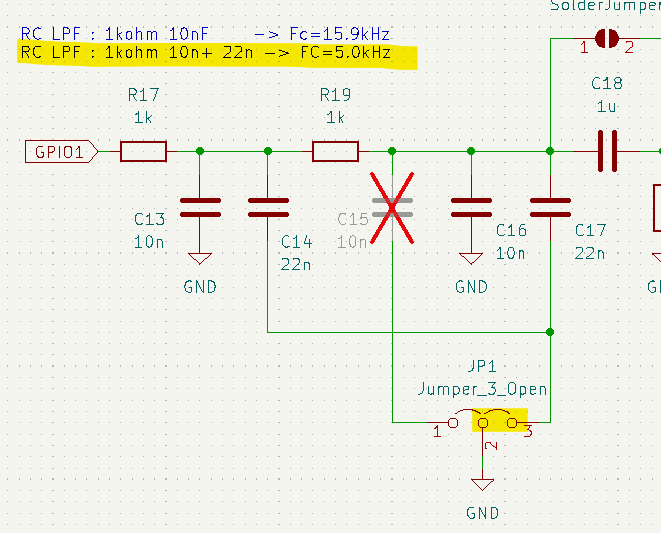Select the 1k value under R17
The height and width of the screenshot is (533, 661).
(143, 117)
